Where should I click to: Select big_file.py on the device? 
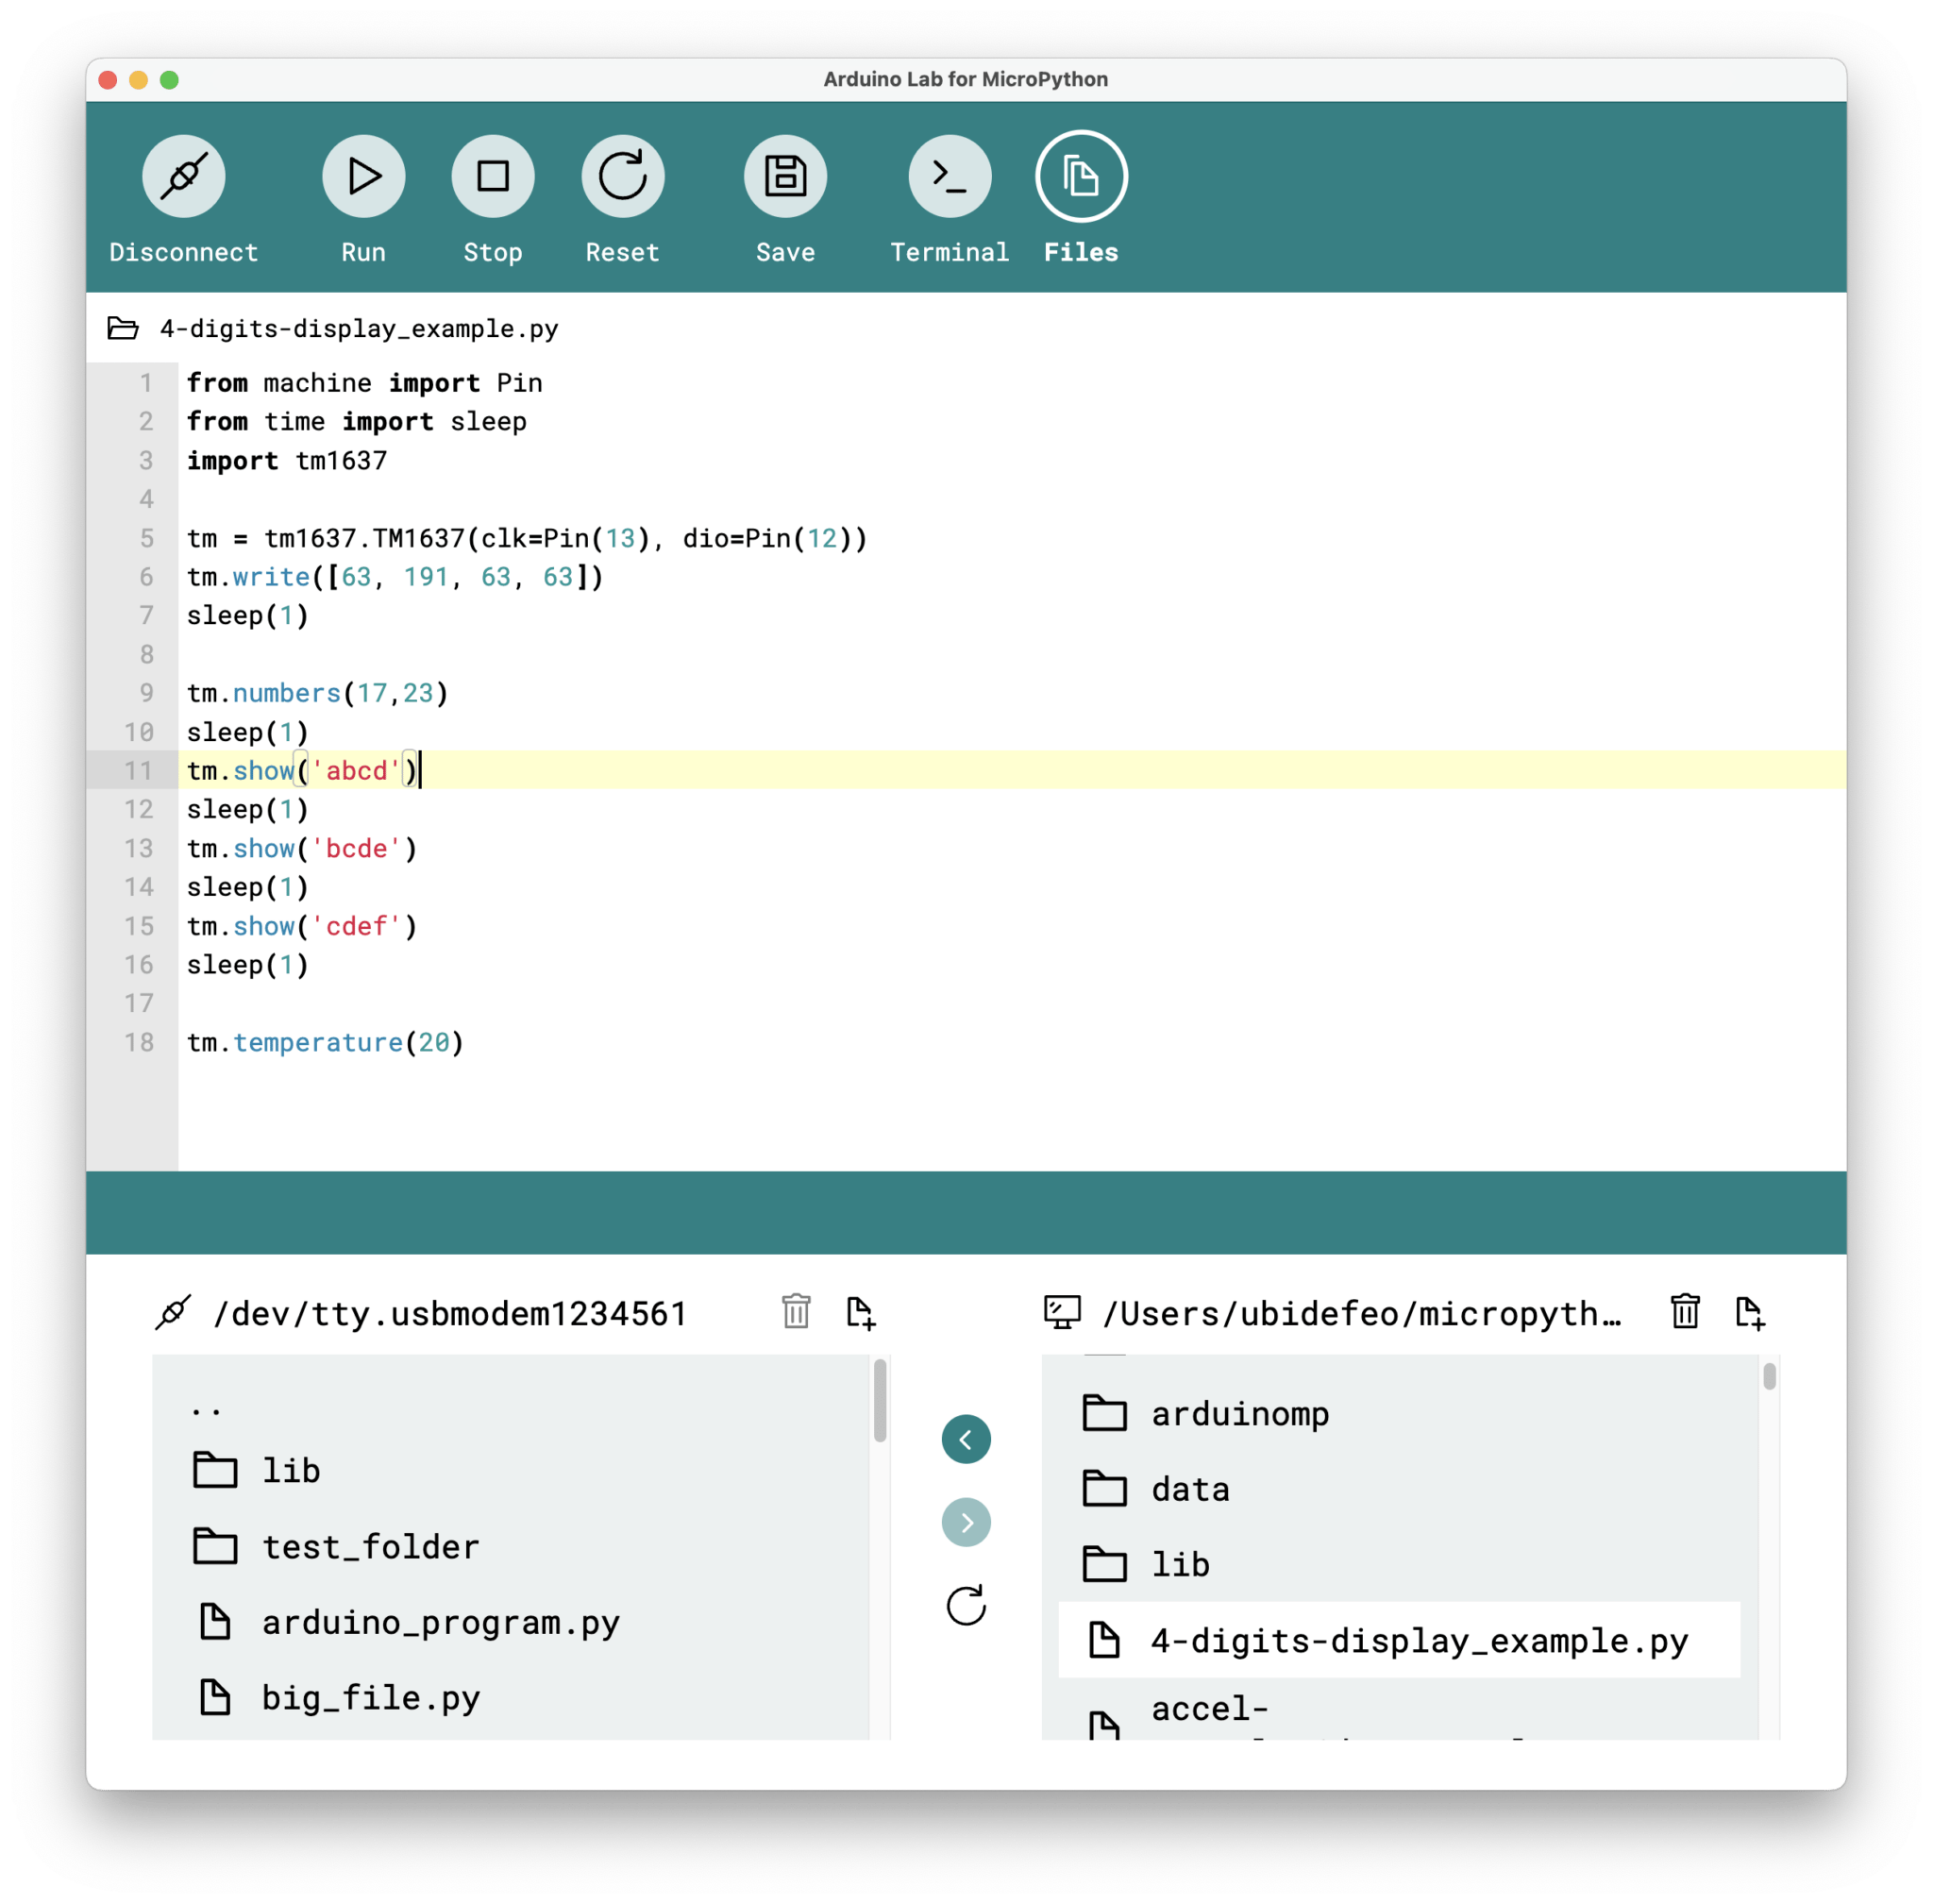coord(370,1697)
